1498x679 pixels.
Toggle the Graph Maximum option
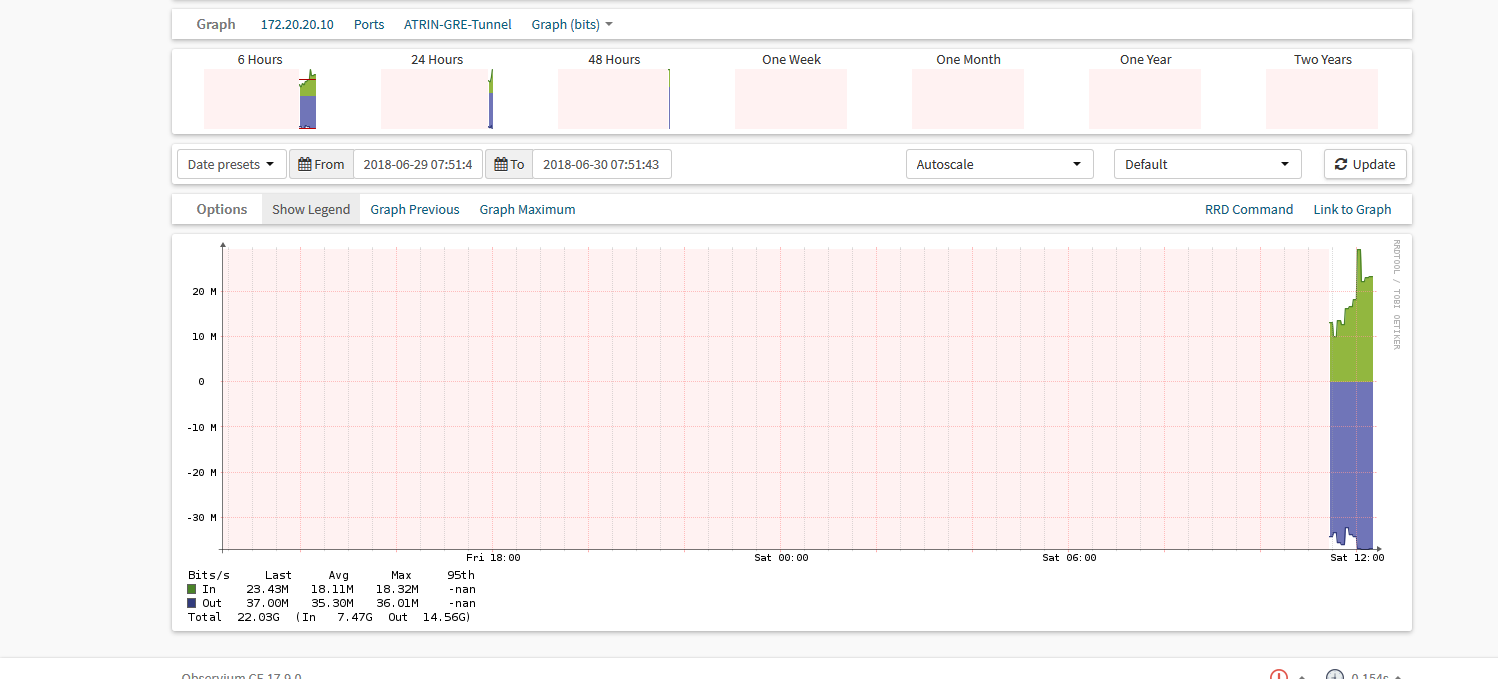528,209
